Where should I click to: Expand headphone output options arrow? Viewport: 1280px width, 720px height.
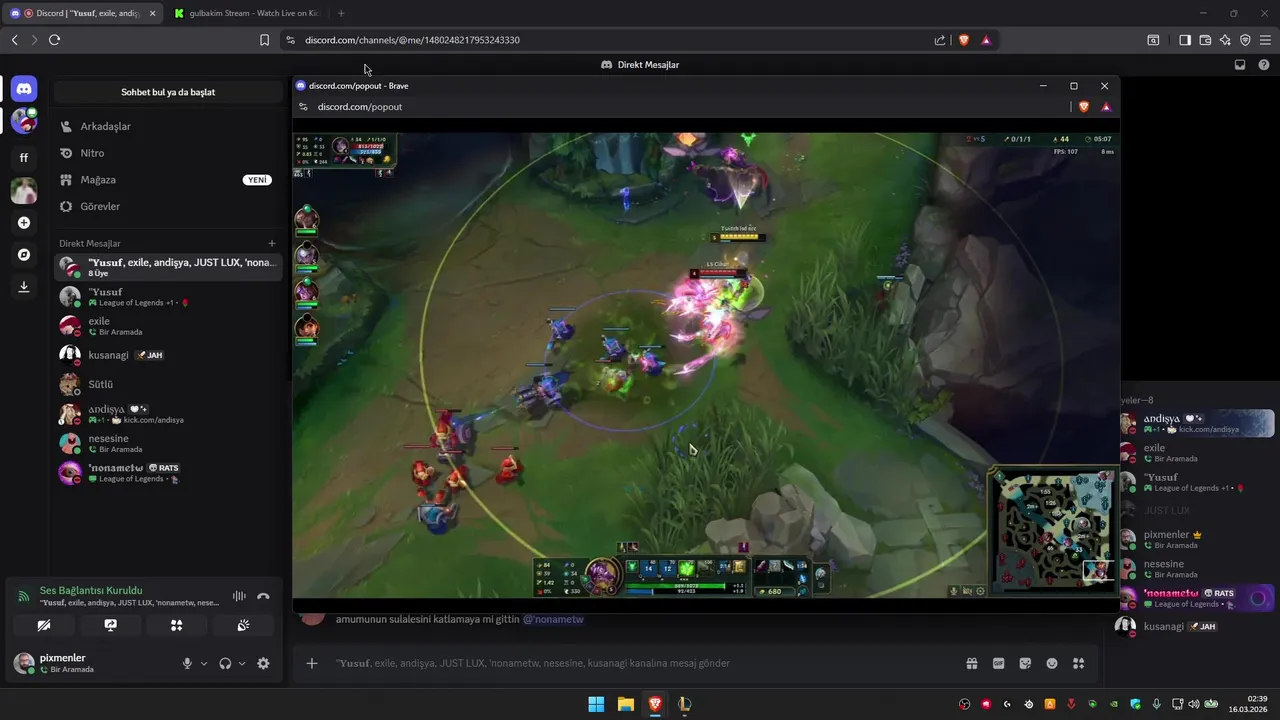[242, 663]
